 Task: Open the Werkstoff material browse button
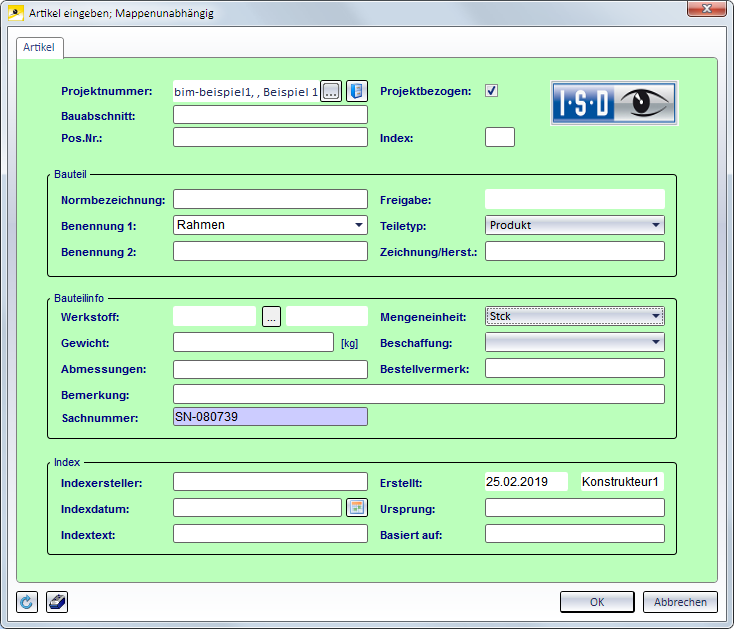click(272, 317)
